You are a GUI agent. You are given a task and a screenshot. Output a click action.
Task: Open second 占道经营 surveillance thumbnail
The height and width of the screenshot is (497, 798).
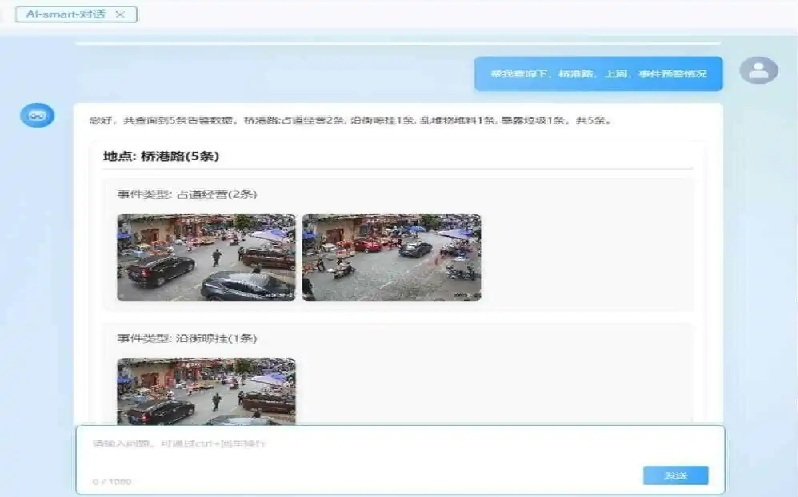391,257
